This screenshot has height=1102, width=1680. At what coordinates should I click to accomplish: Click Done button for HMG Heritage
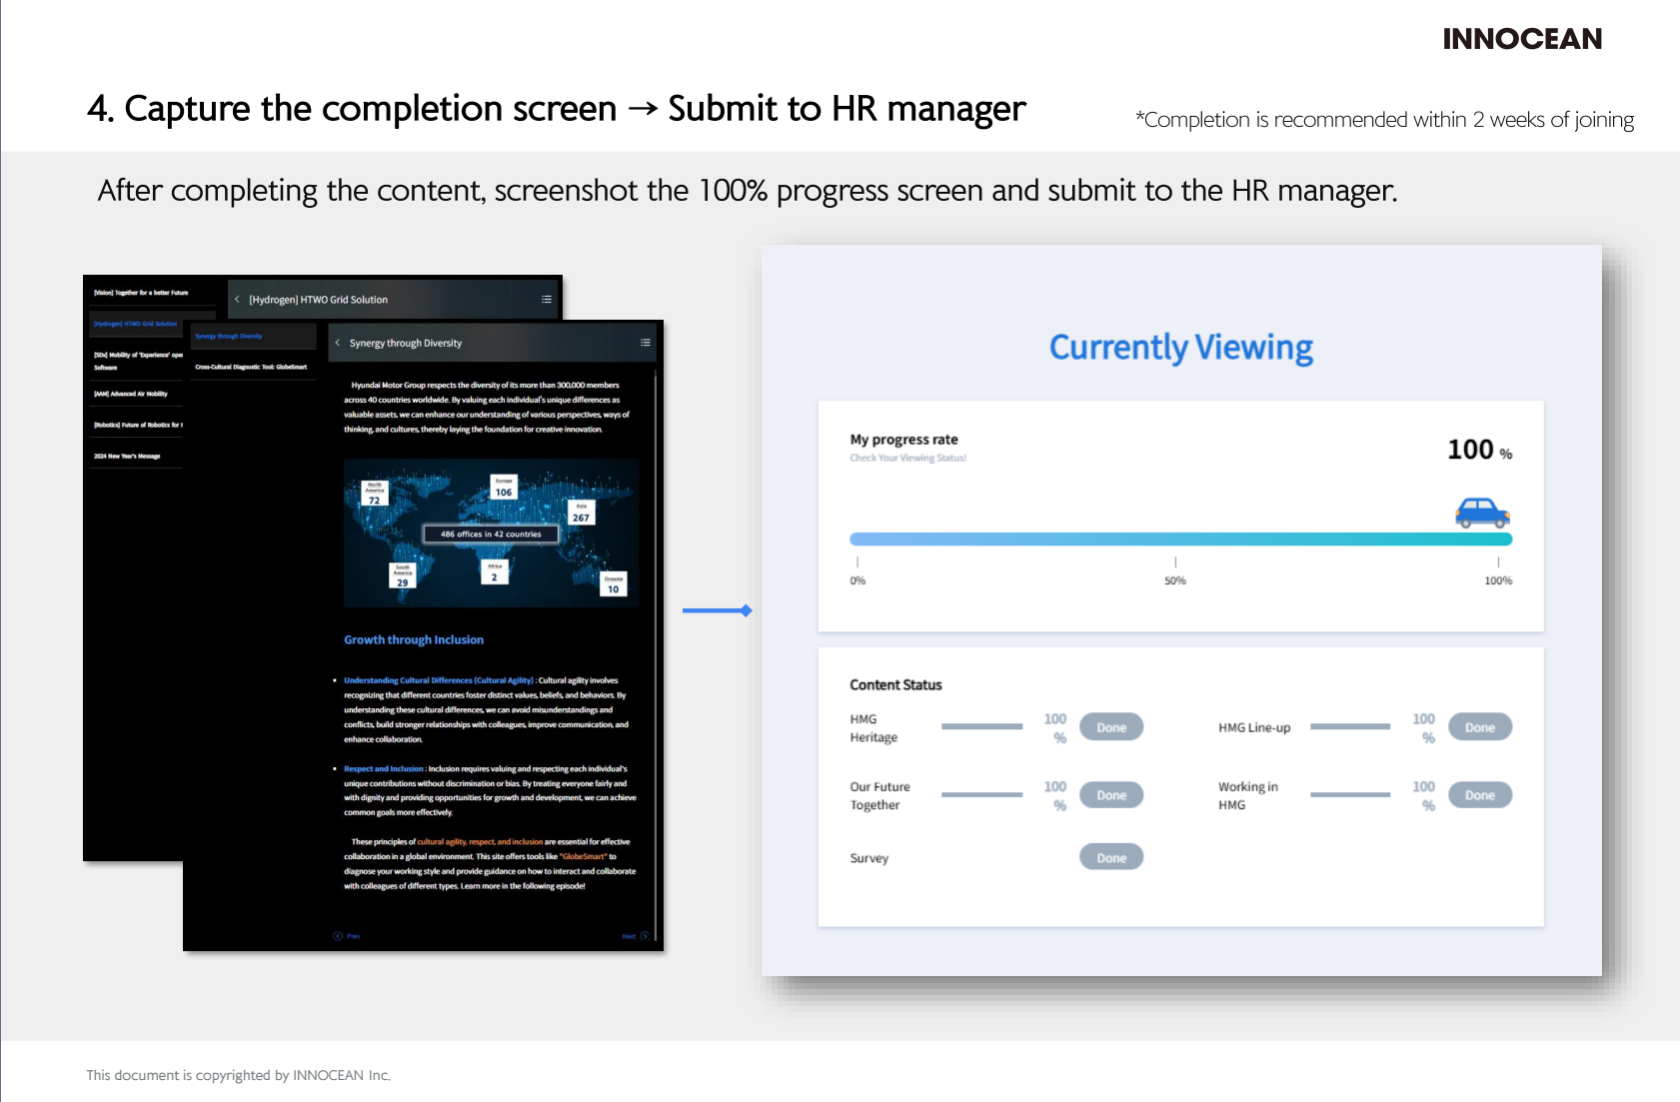[x=1111, y=727]
